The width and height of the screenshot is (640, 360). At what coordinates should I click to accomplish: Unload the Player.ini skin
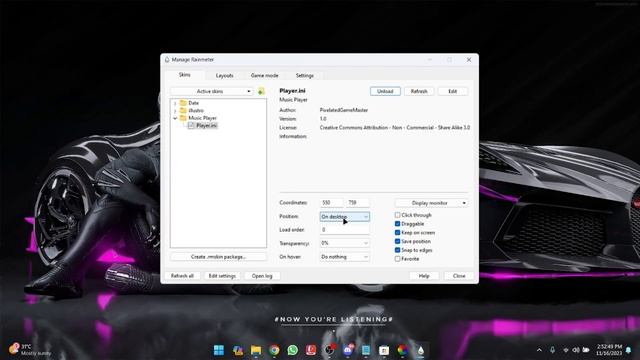point(385,91)
